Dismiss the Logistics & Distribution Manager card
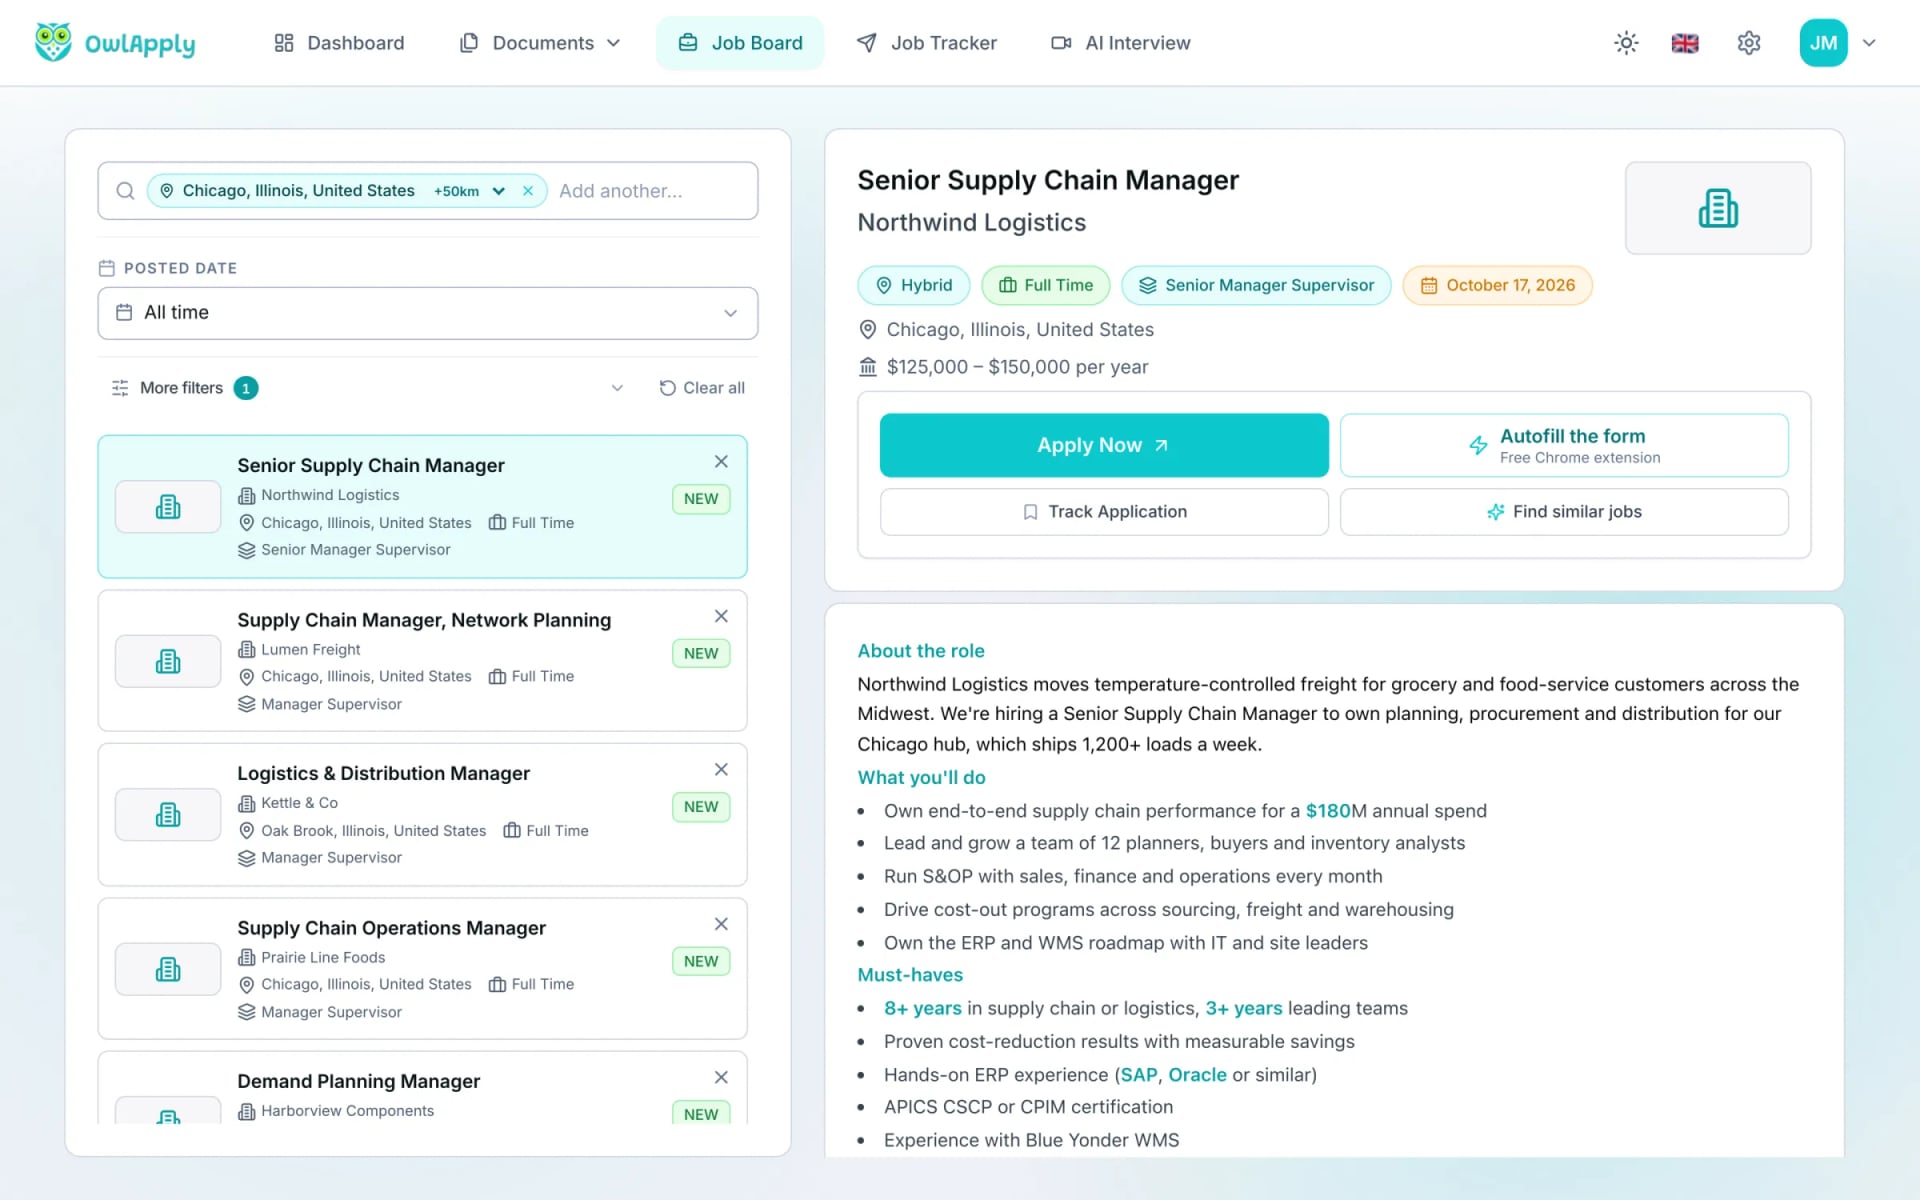Viewport: 1920px width, 1200px height. point(721,769)
